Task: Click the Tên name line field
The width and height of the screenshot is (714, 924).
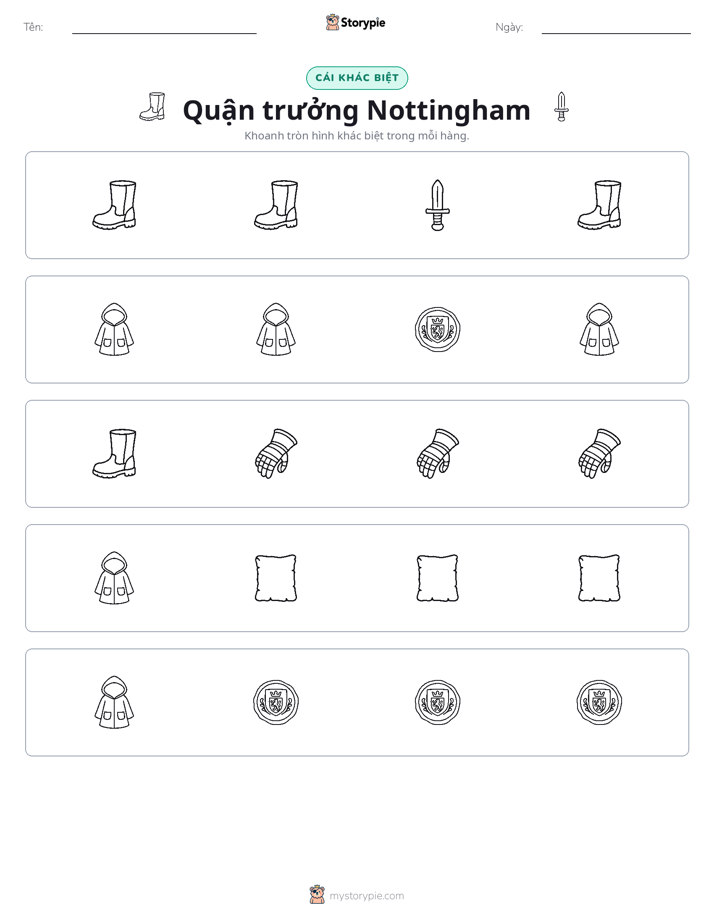Action: coord(164,27)
